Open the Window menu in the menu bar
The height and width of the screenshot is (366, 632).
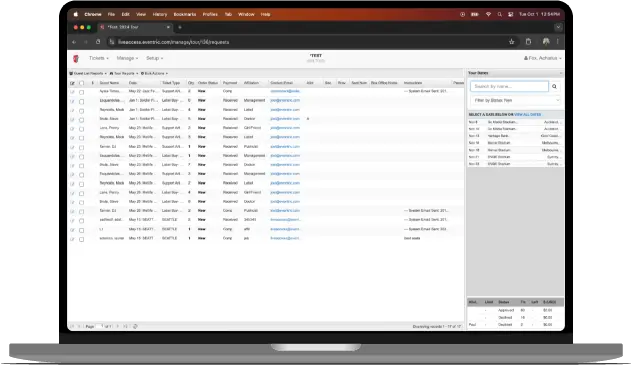tap(246, 14)
